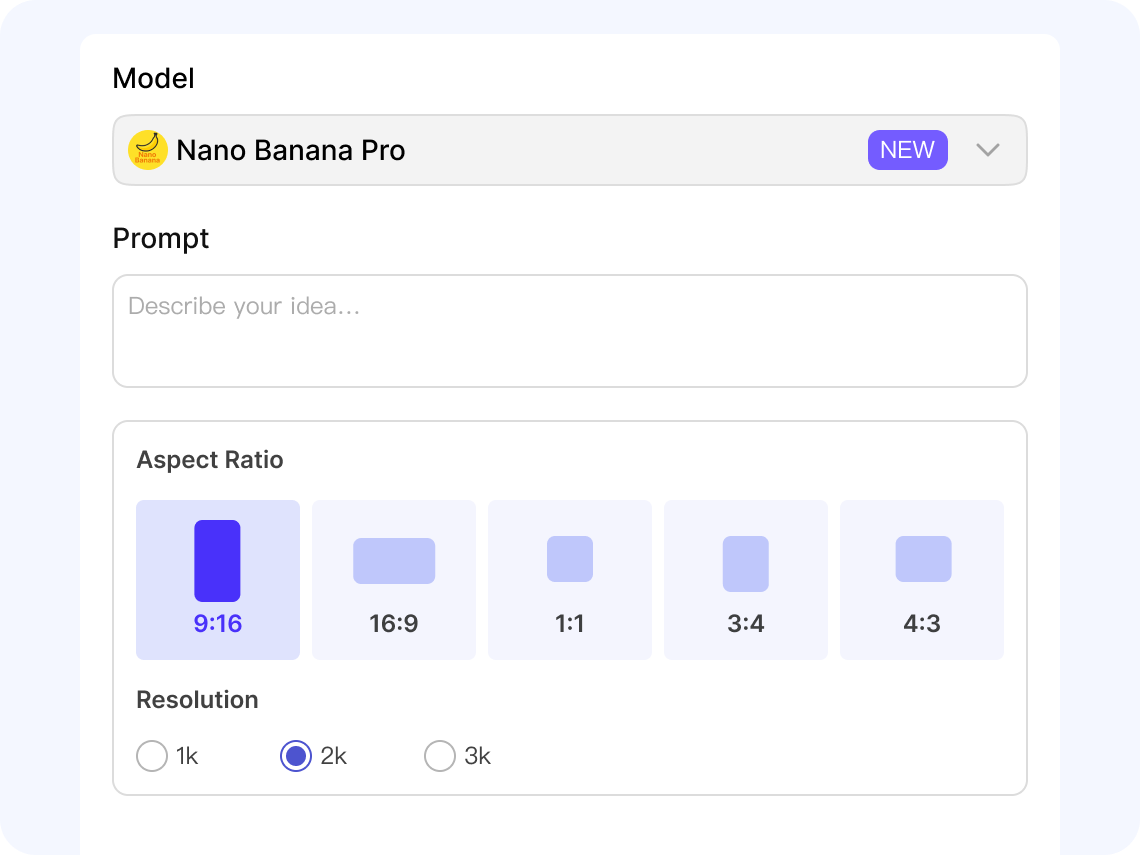Screen dimensions: 1140x855
Task: Pick the 1:1 square shape icon
Action: click(x=570, y=559)
